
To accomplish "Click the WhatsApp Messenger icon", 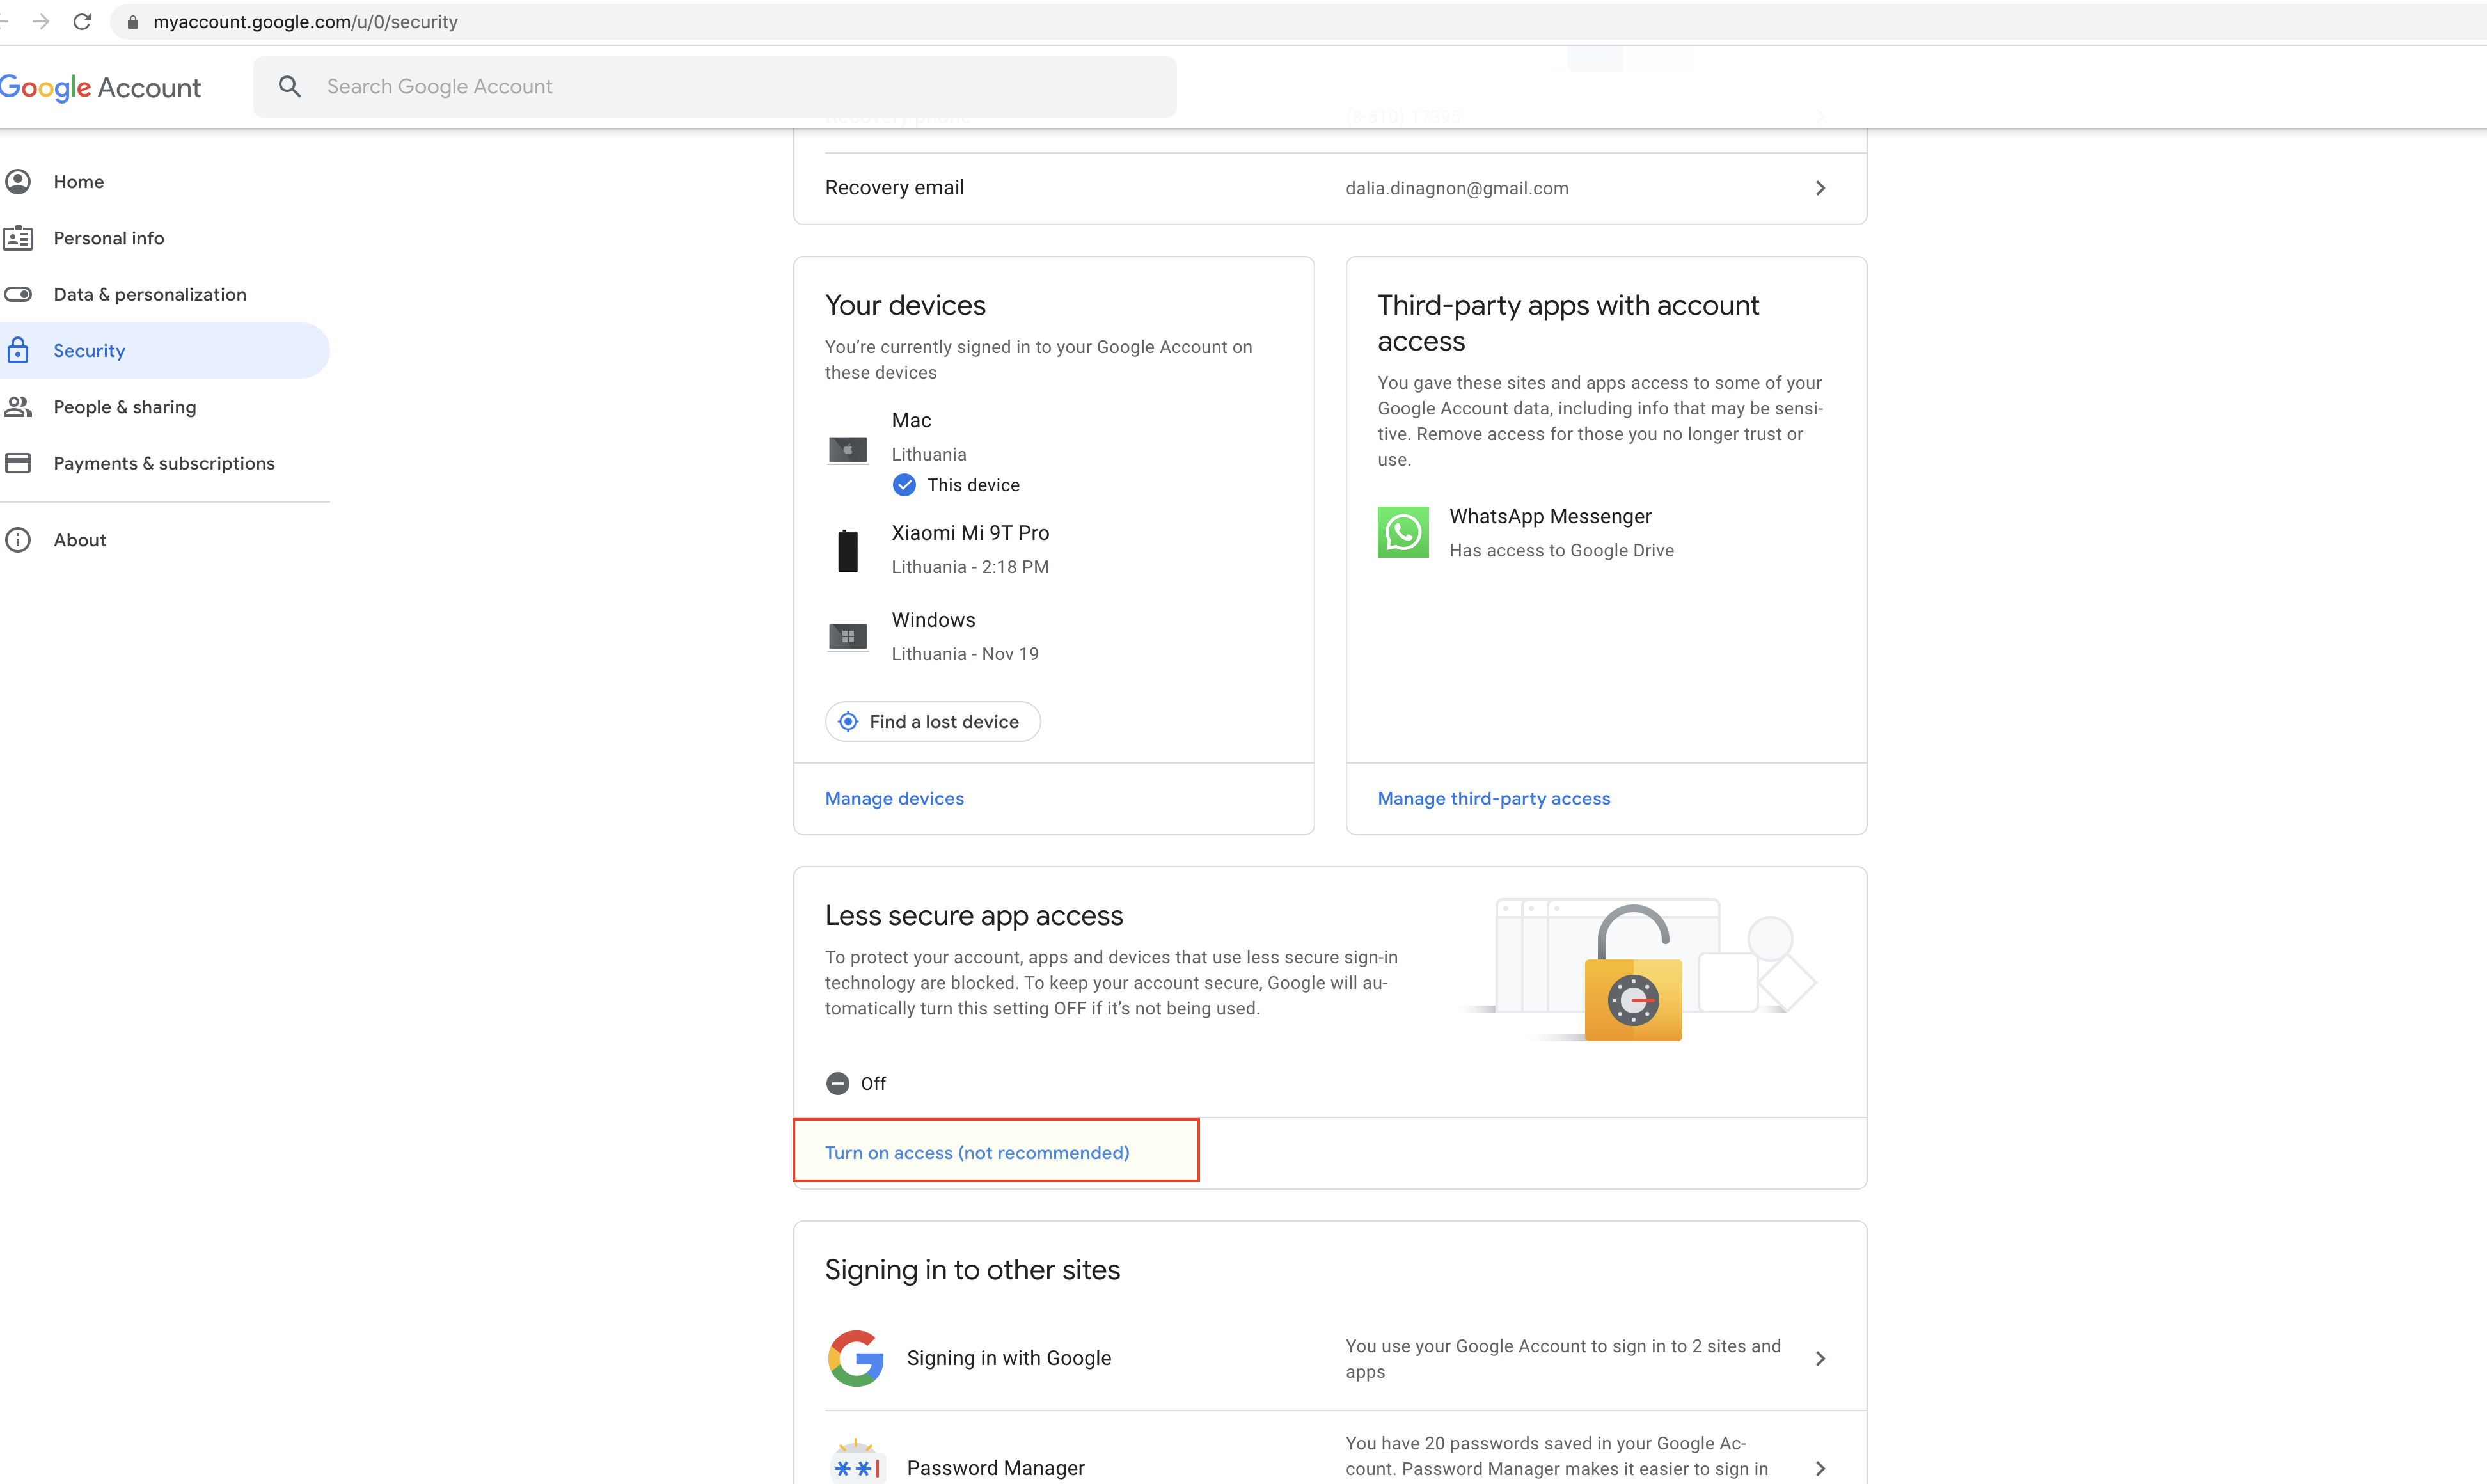I will pos(1402,532).
